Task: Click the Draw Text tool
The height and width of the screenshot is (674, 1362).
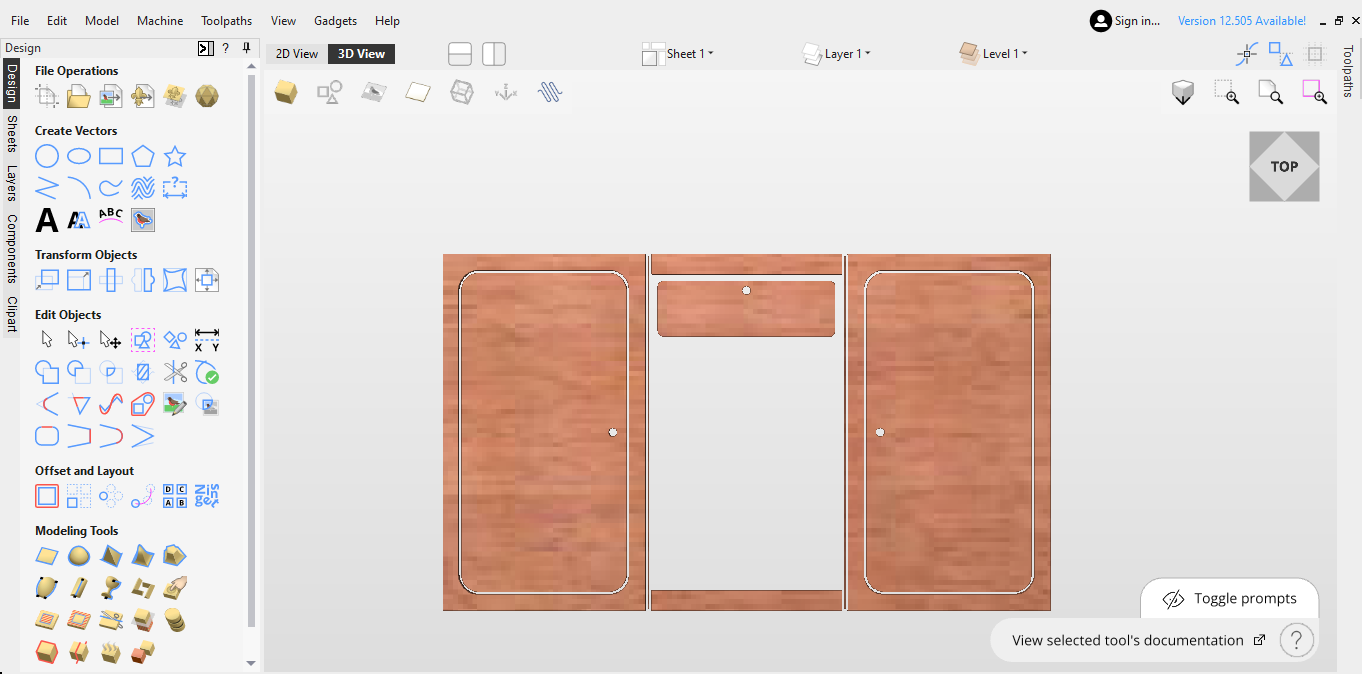Action: click(47, 219)
